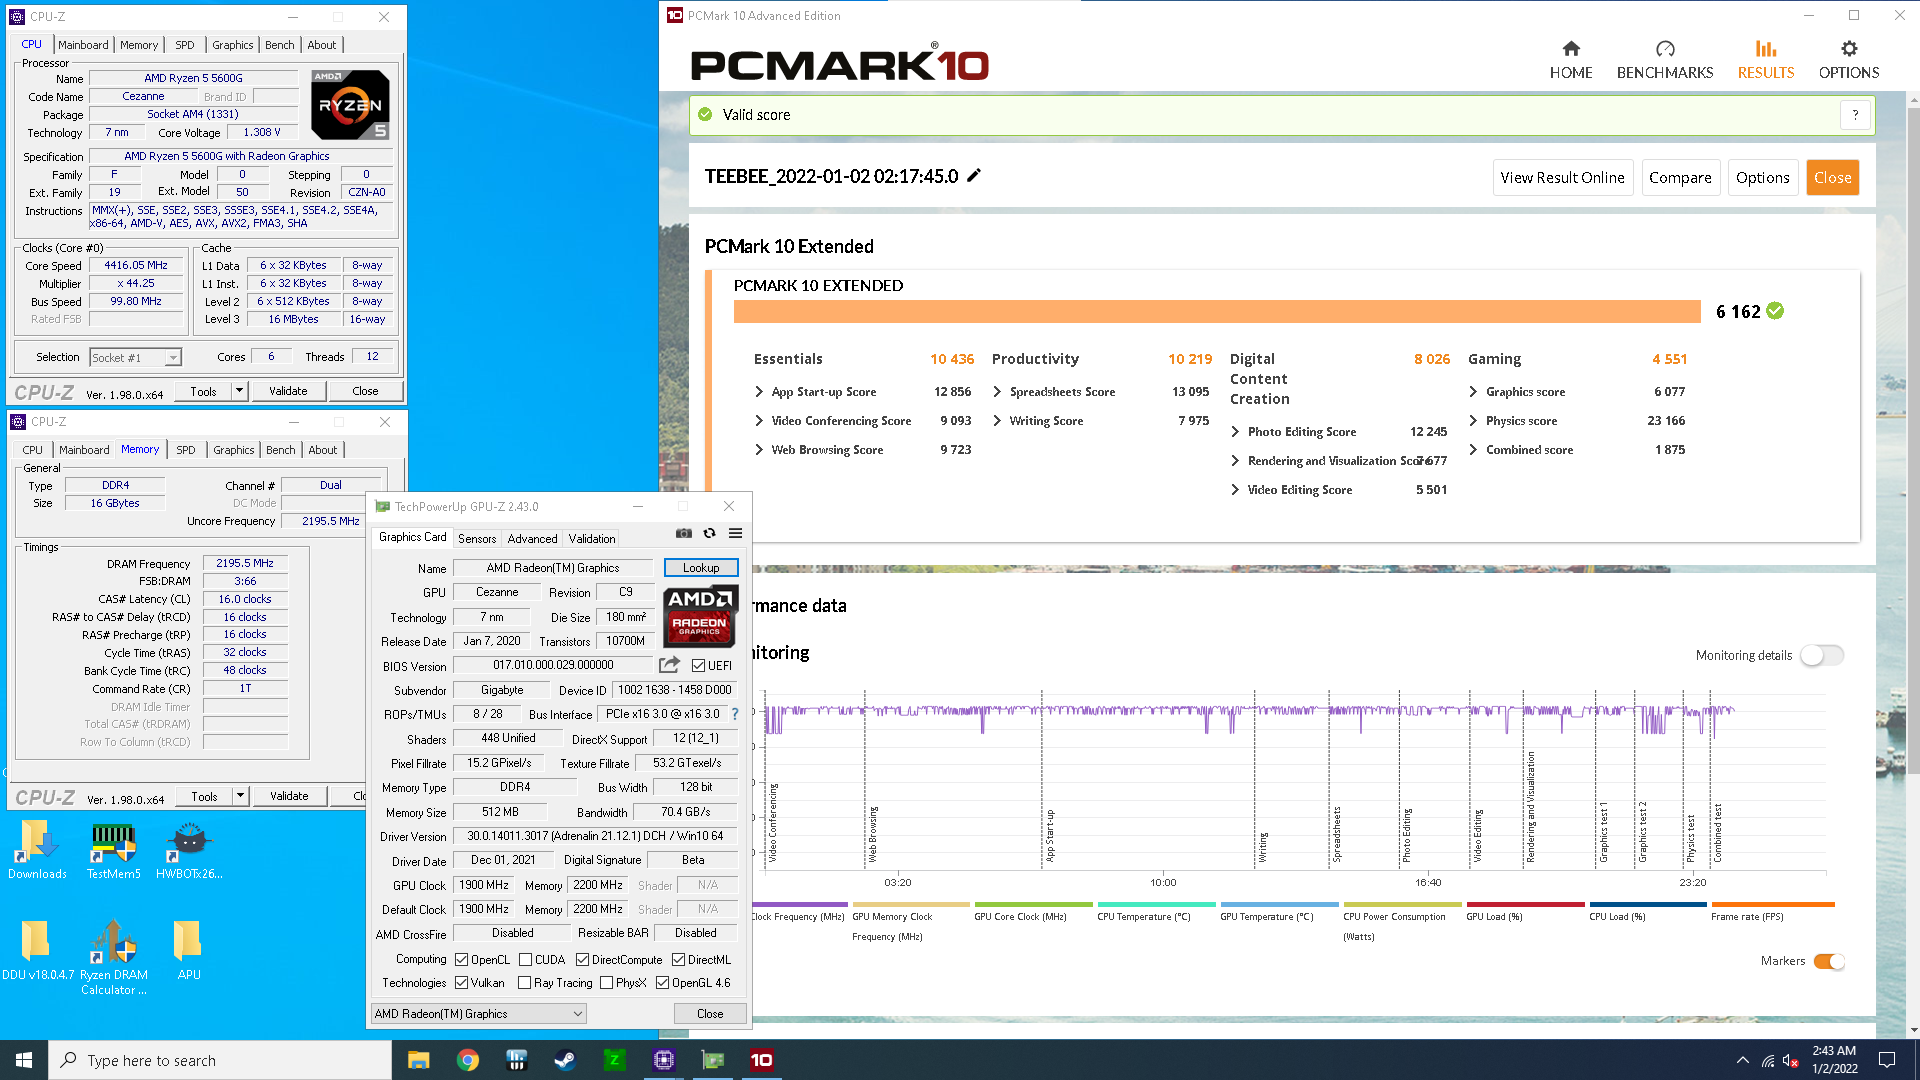Open CPU-Z Tools dropdown arrow in top window
1920x1080 pixels.
click(x=240, y=391)
